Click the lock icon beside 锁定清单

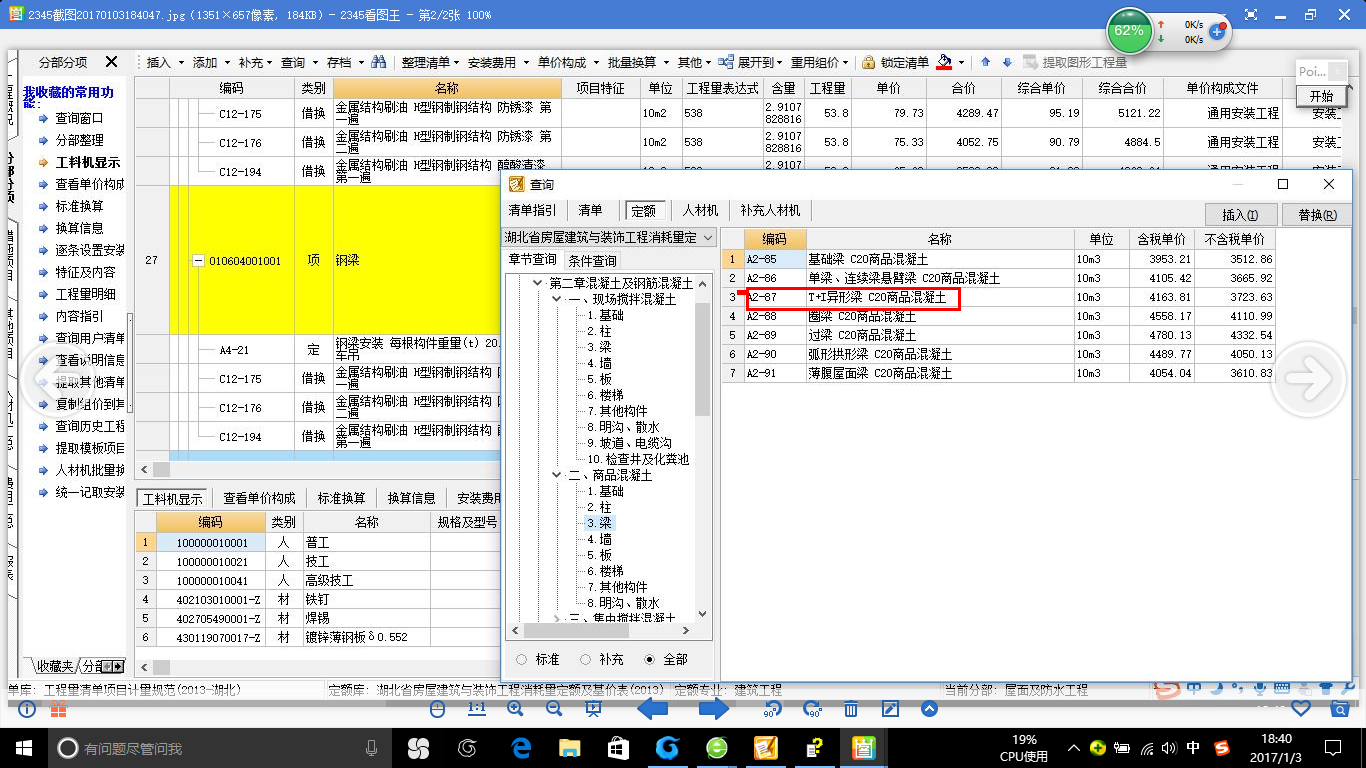tap(868, 62)
